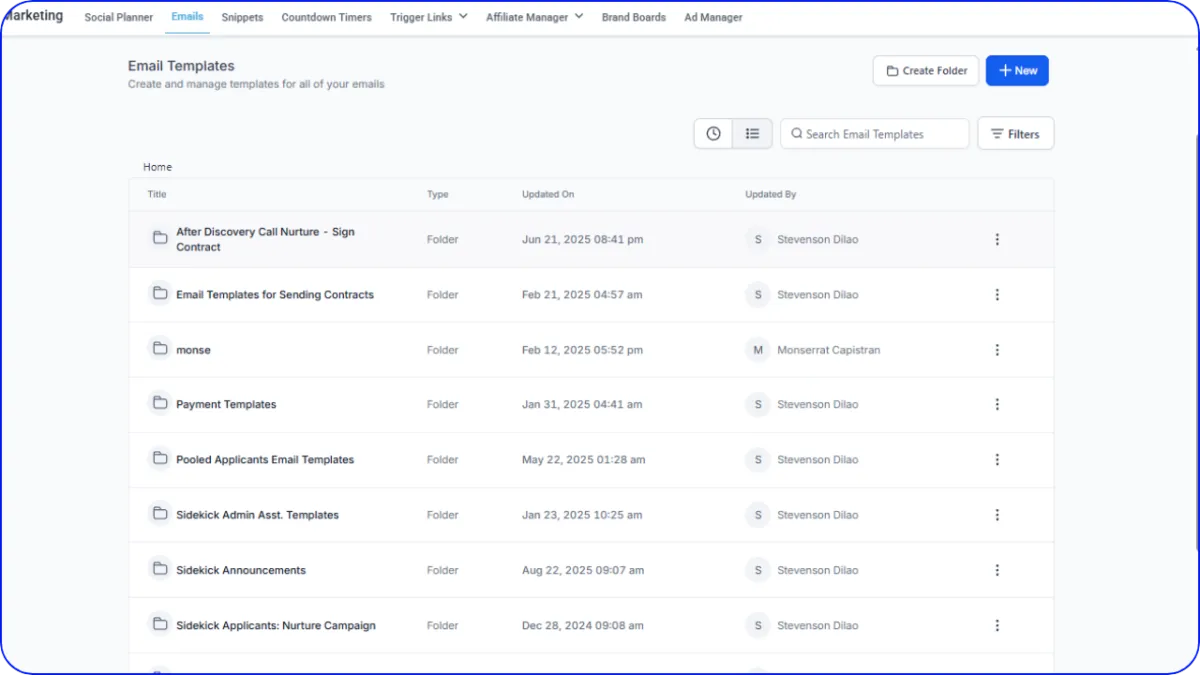The height and width of the screenshot is (675, 1200).
Task: Click Stevenson Dilao avatar in first row
Action: (757, 240)
